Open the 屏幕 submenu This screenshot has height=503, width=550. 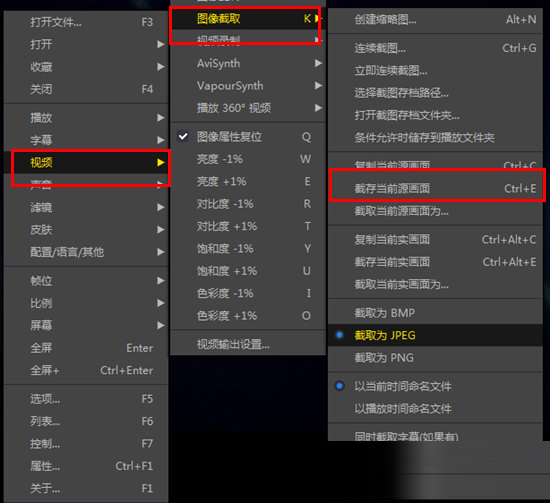click(86, 325)
